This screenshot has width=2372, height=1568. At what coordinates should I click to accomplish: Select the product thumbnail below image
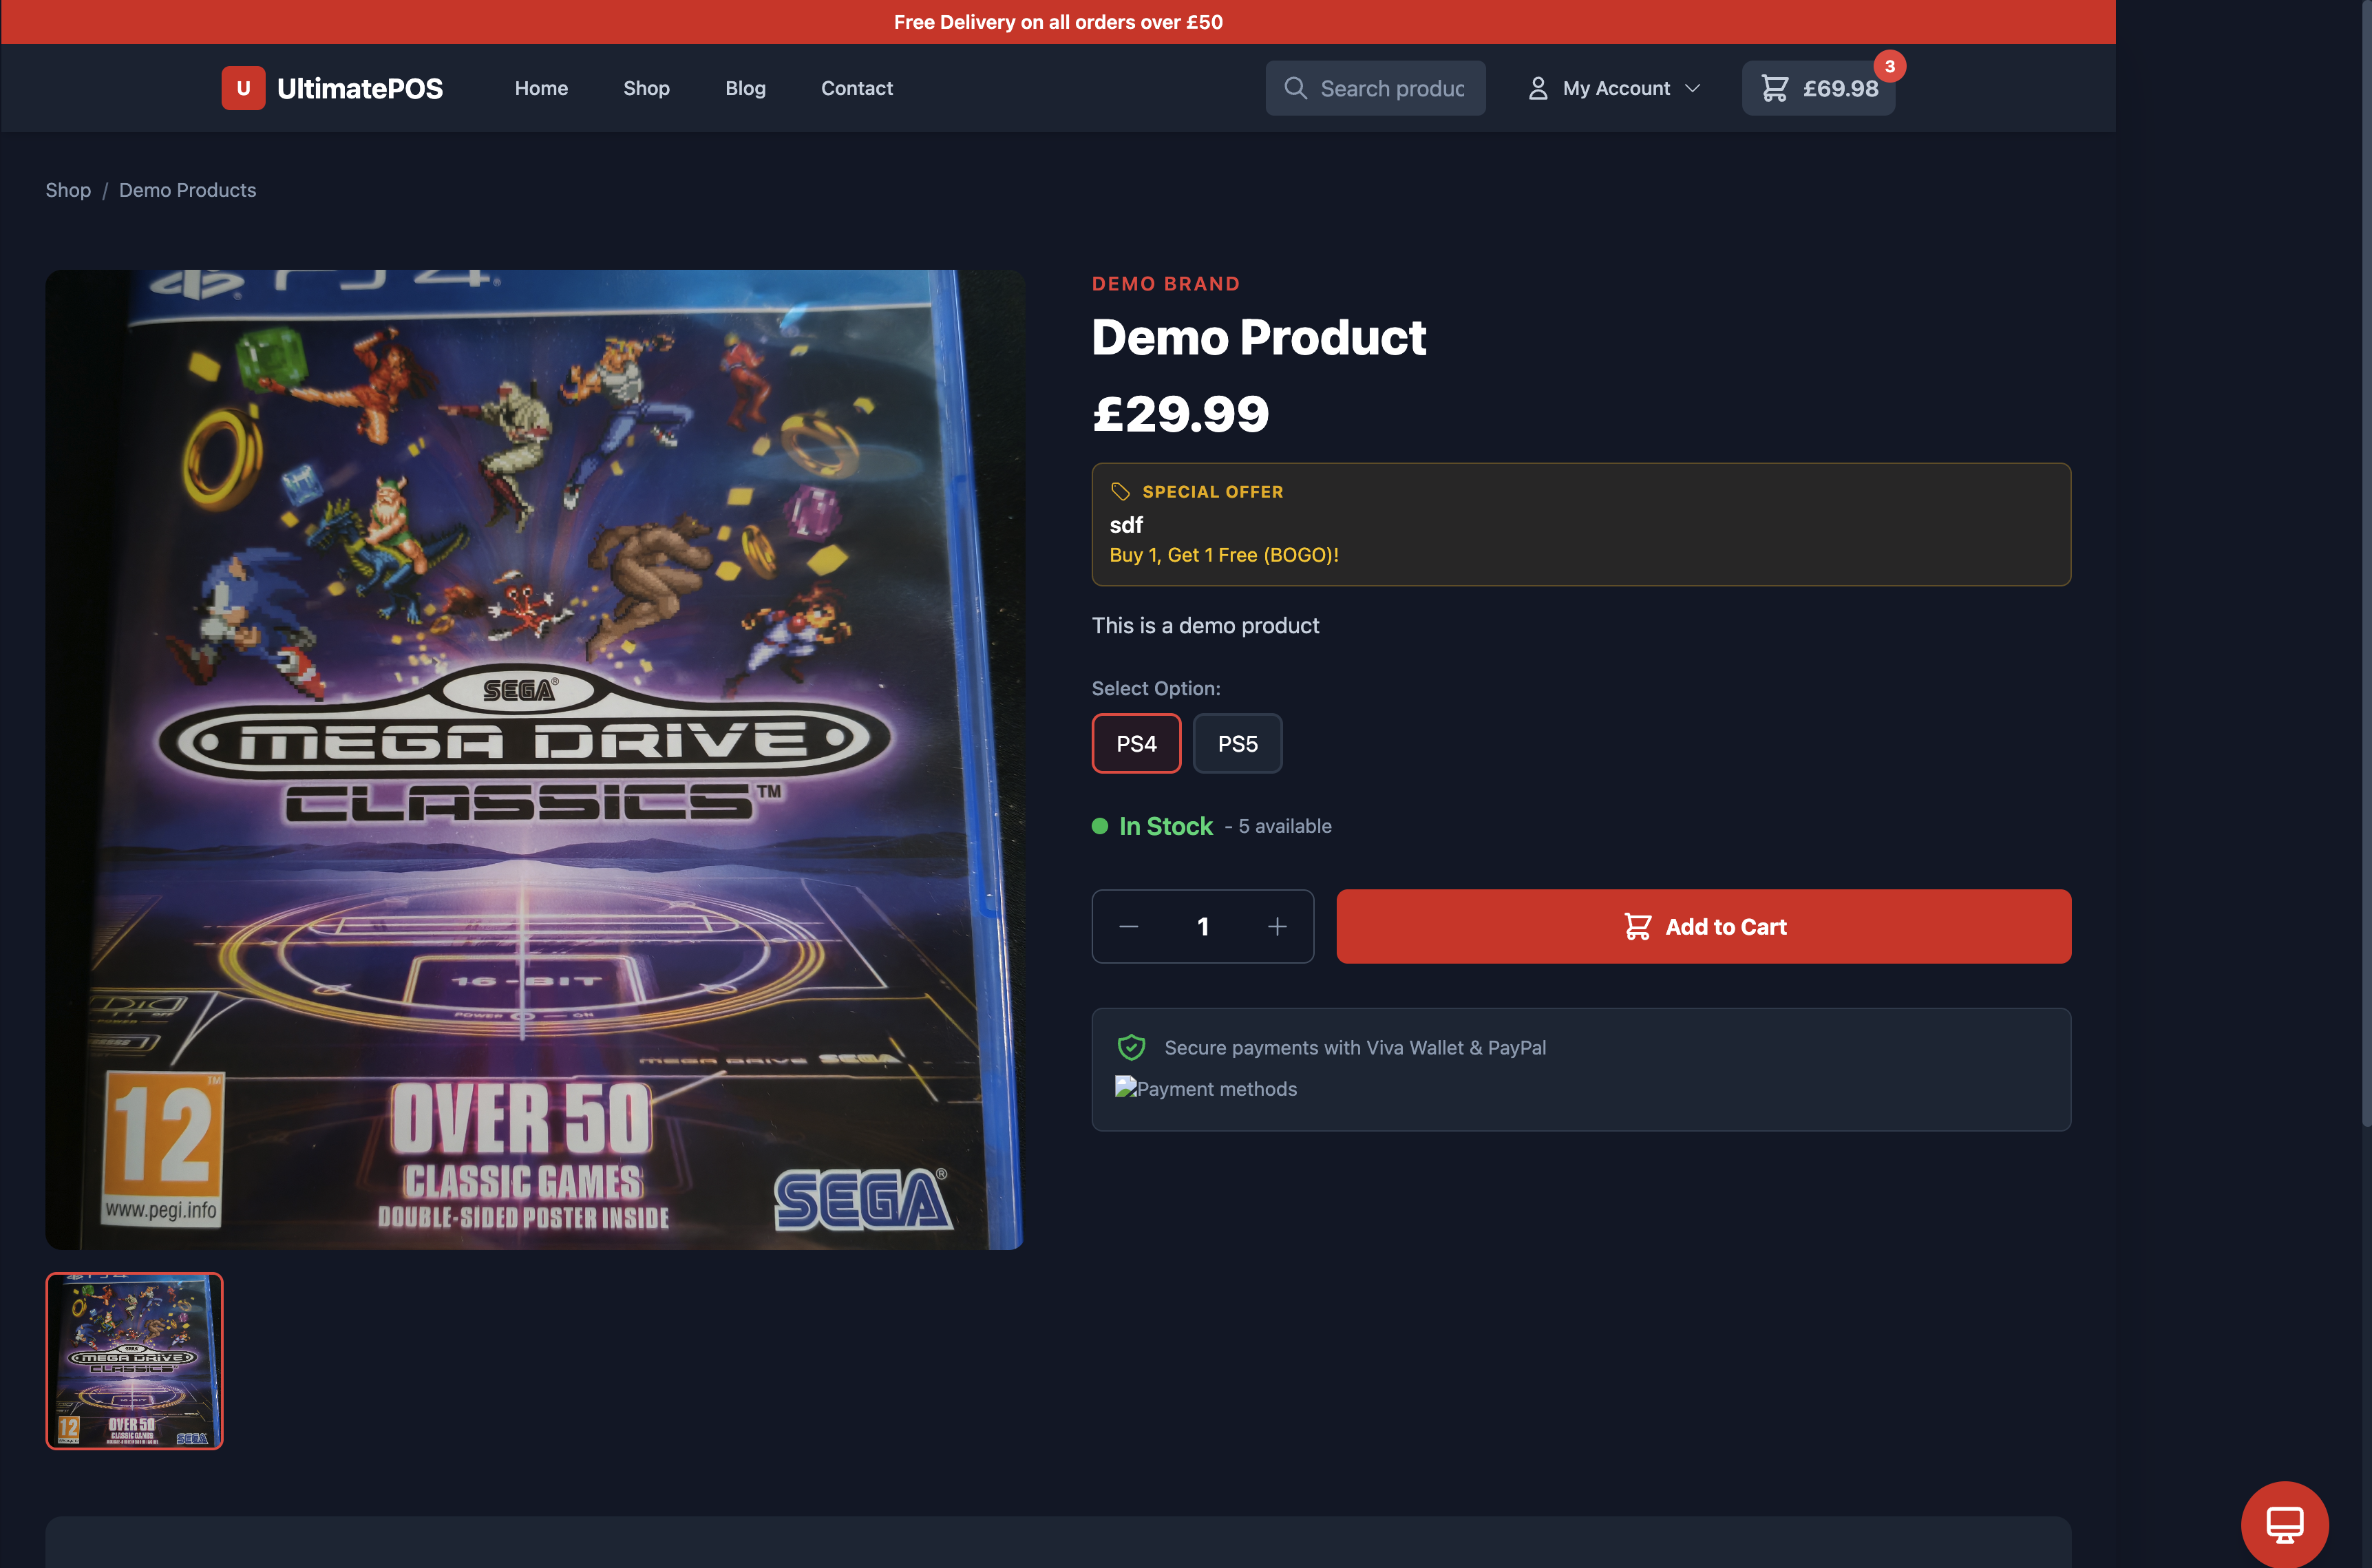[x=134, y=1360]
